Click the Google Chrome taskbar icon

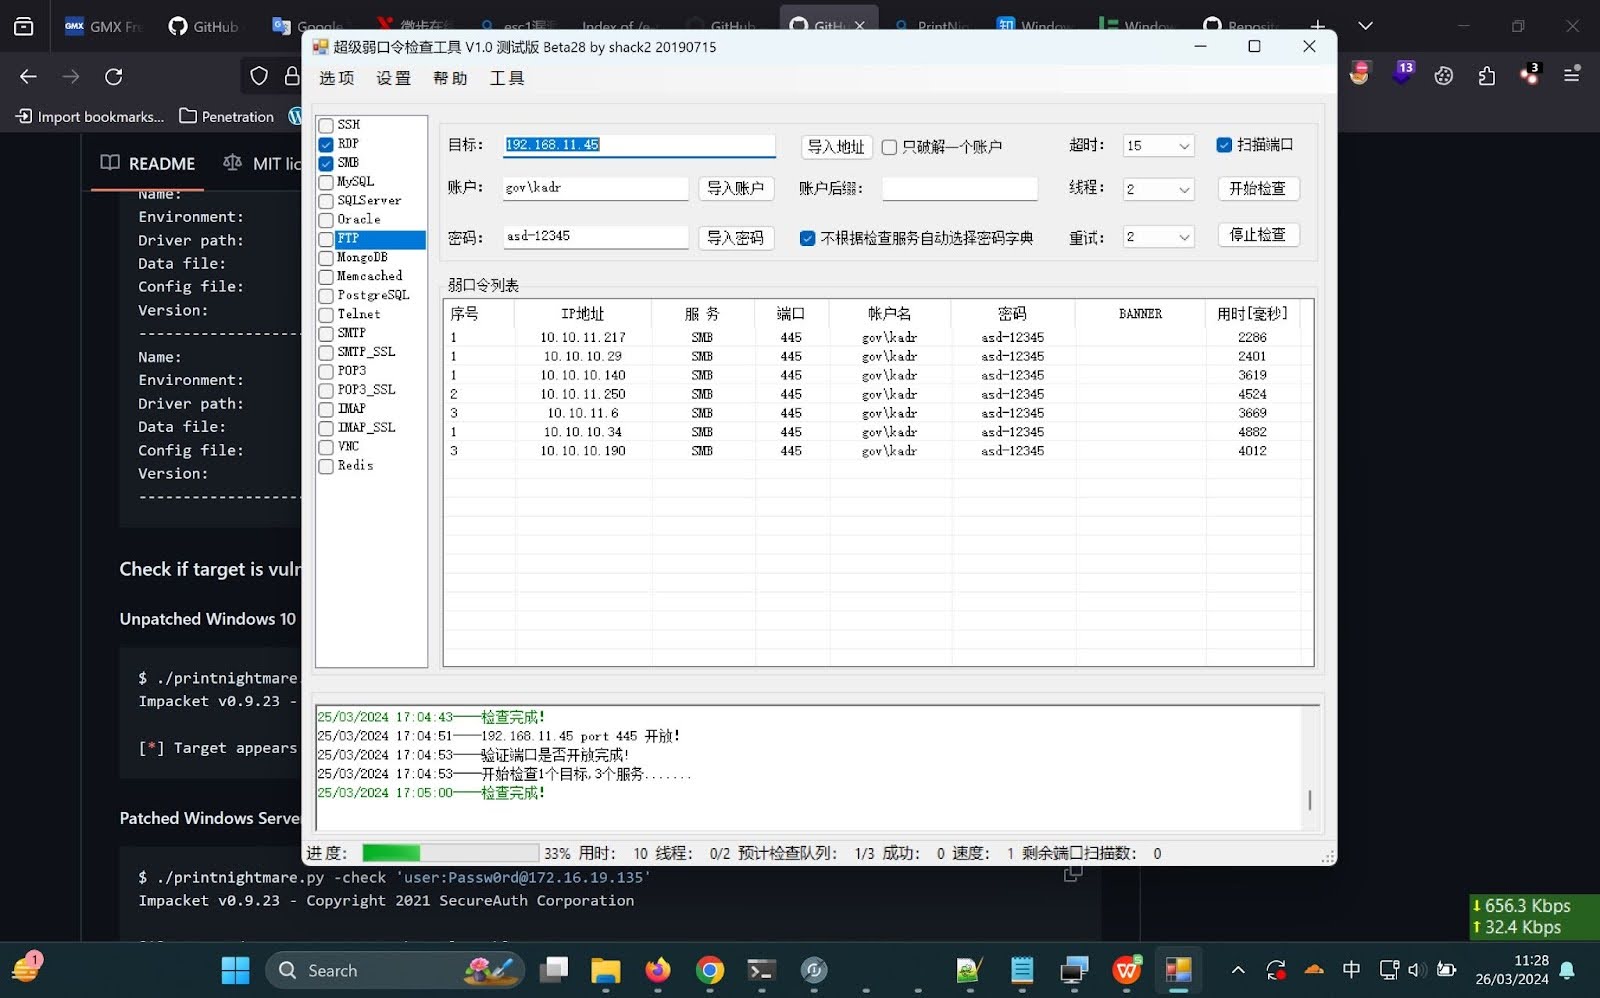point(709,970)
